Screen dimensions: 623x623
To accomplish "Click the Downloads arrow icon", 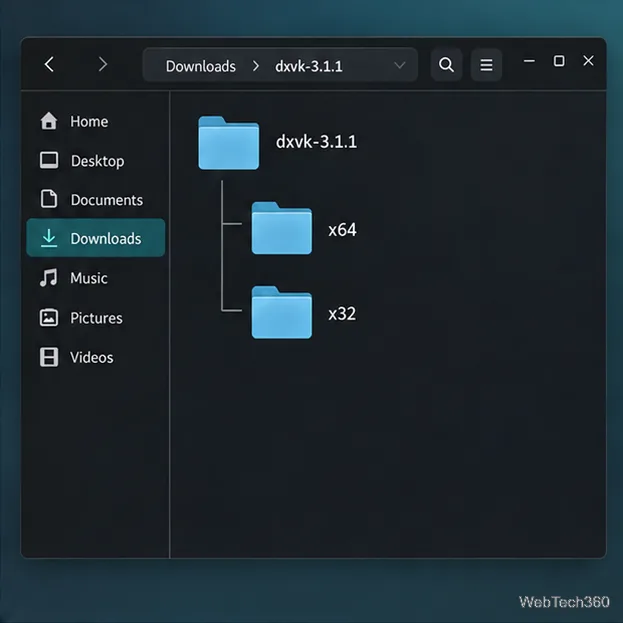I will [49, 238].
